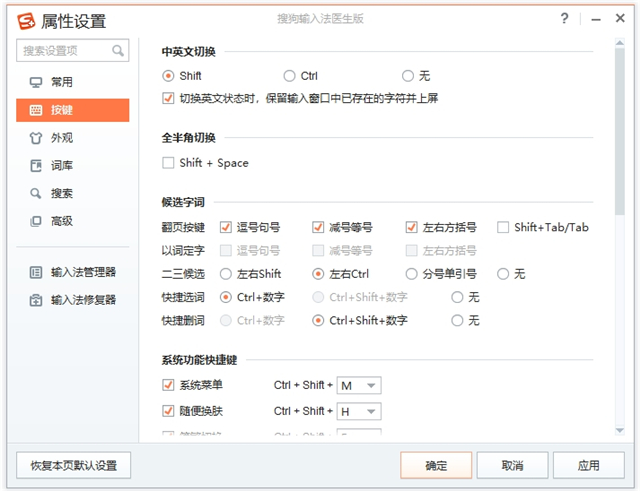Screen dimensions: 640x491
Task: Uncheck the 系统菜单 hotkey checkbox
Action: pos(168,385)
